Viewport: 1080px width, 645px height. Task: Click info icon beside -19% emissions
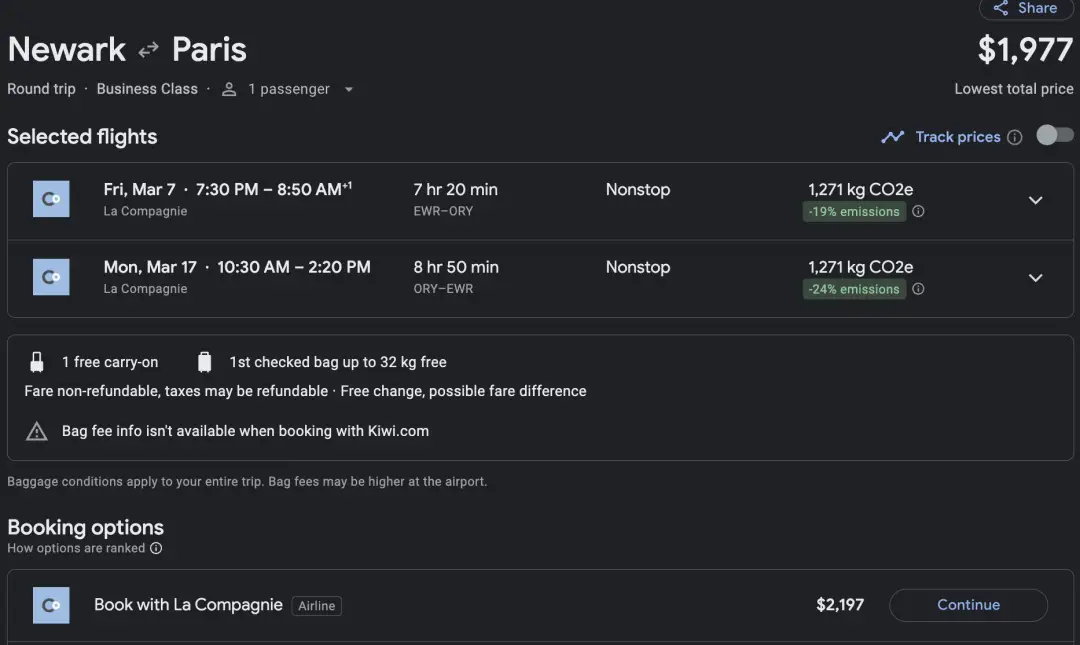point(918,212)
